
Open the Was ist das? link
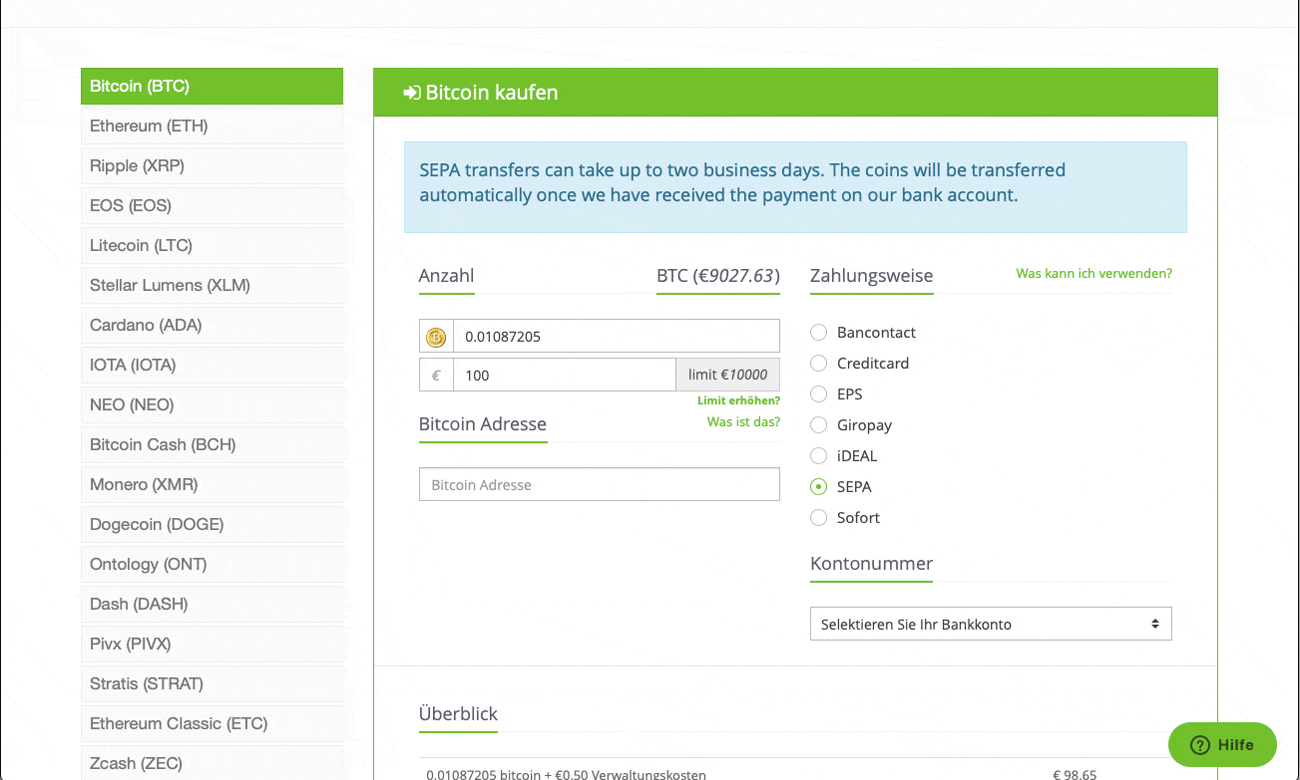743,422
